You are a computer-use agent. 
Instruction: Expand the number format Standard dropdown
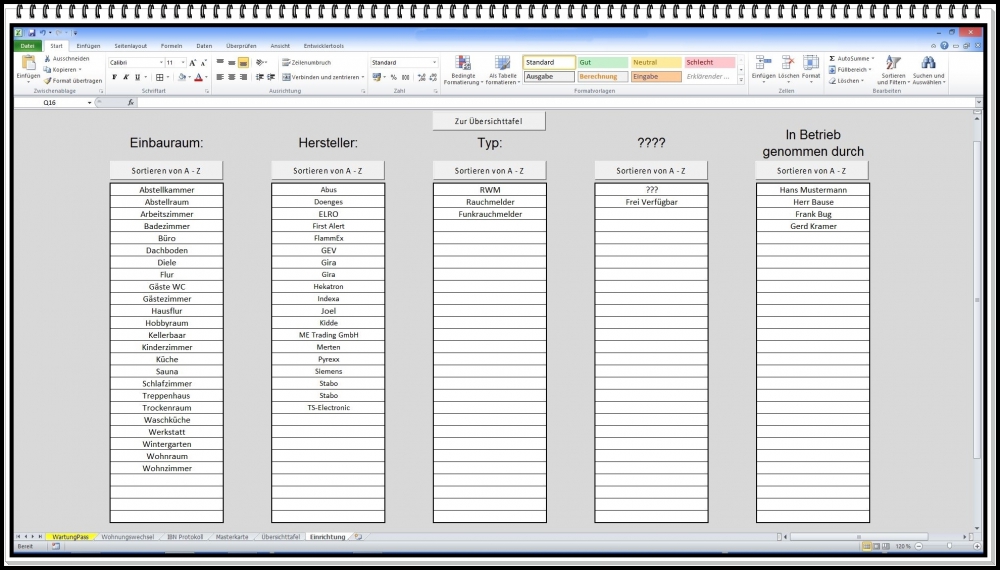[434, 62]
